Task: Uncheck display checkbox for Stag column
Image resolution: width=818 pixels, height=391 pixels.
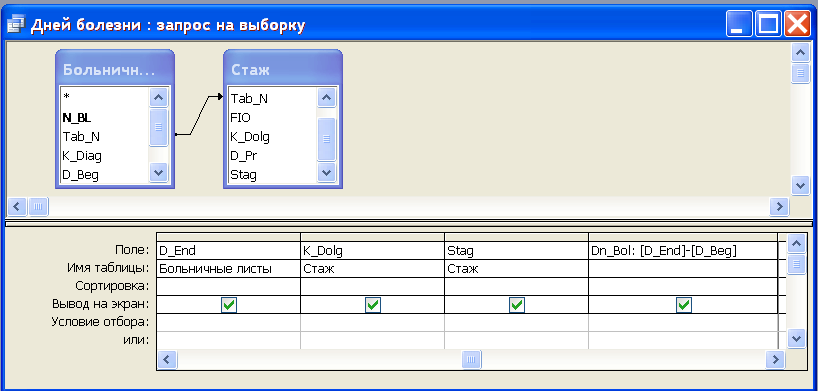Action: coord(516,305)
